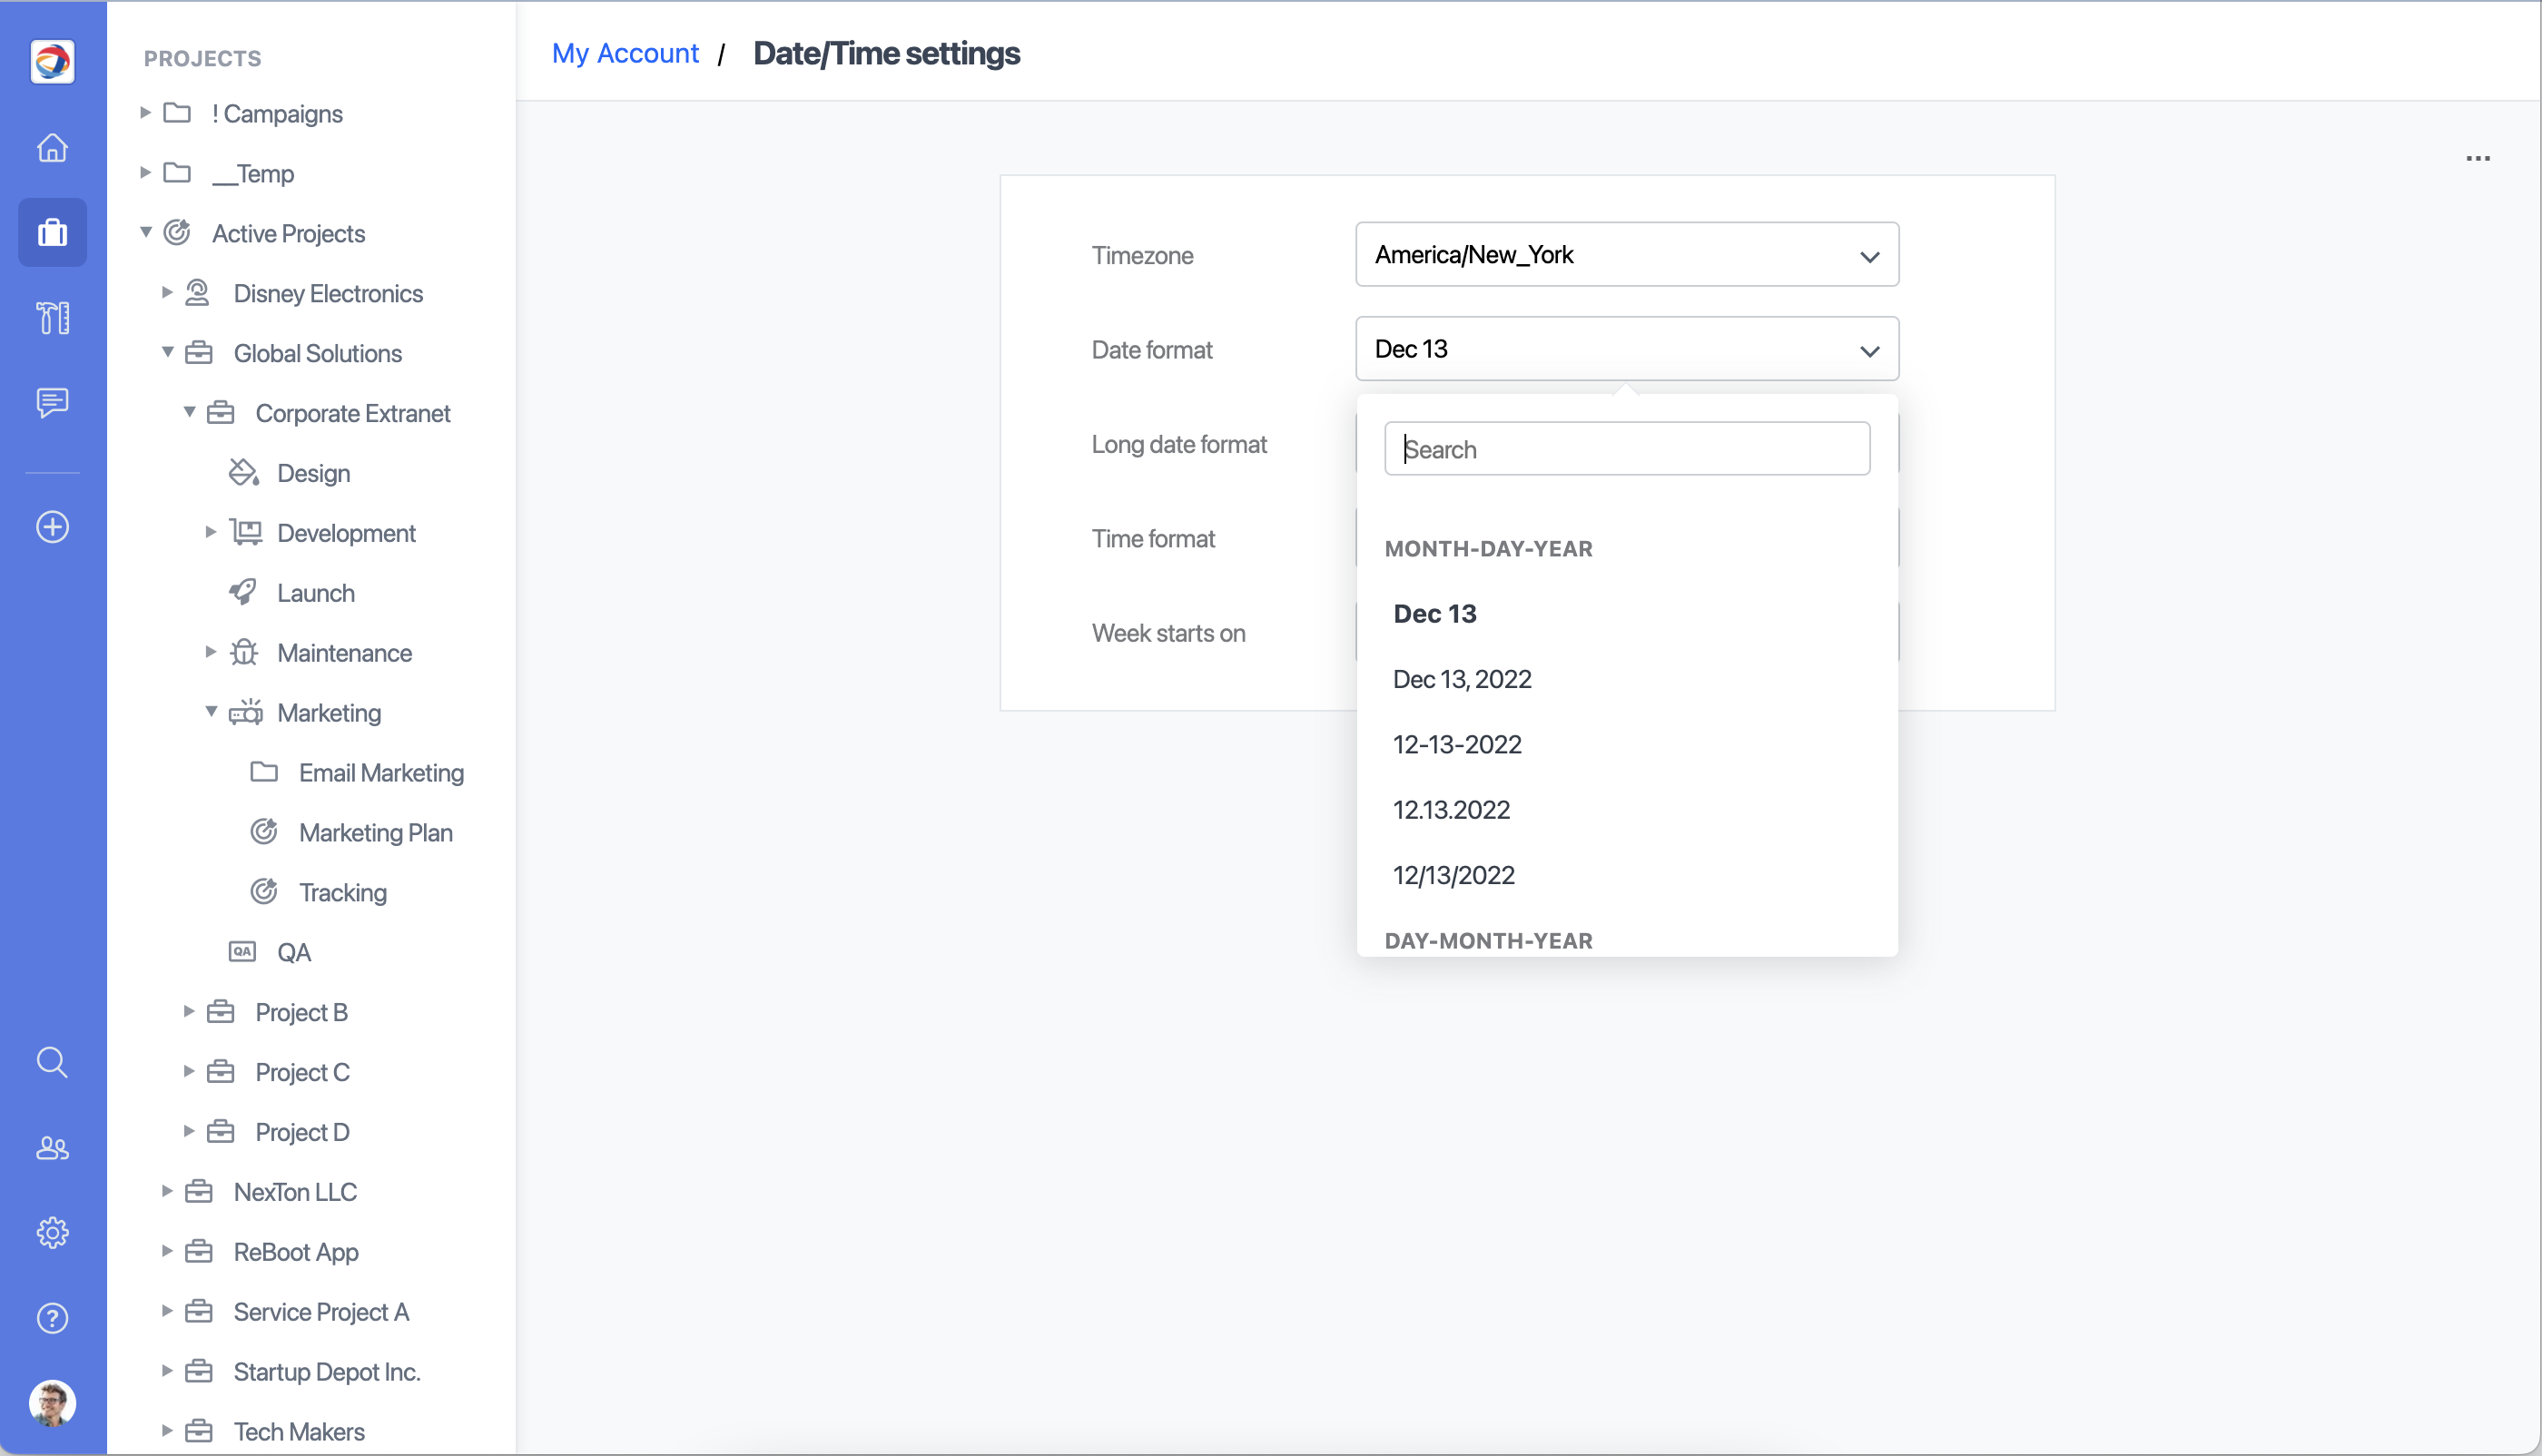
Task: Collapse Global Solutions
Action: click(168, 352)
